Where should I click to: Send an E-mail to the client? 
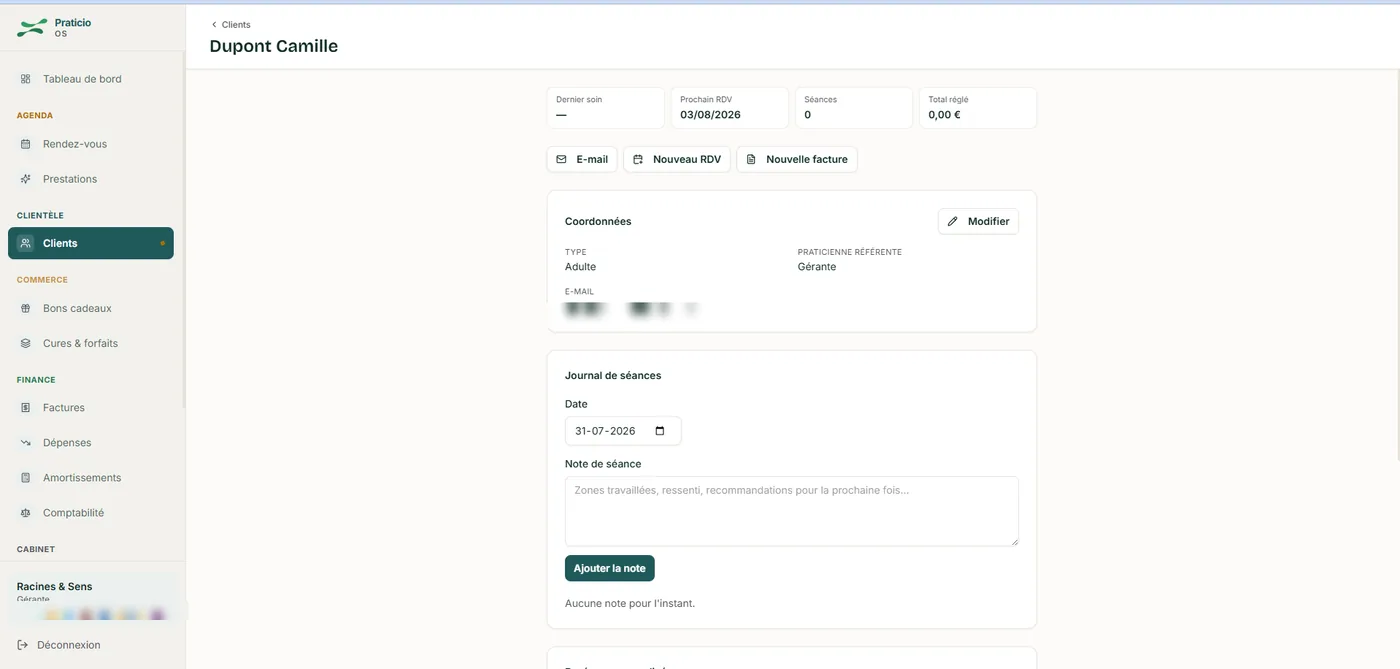[582, 159]
